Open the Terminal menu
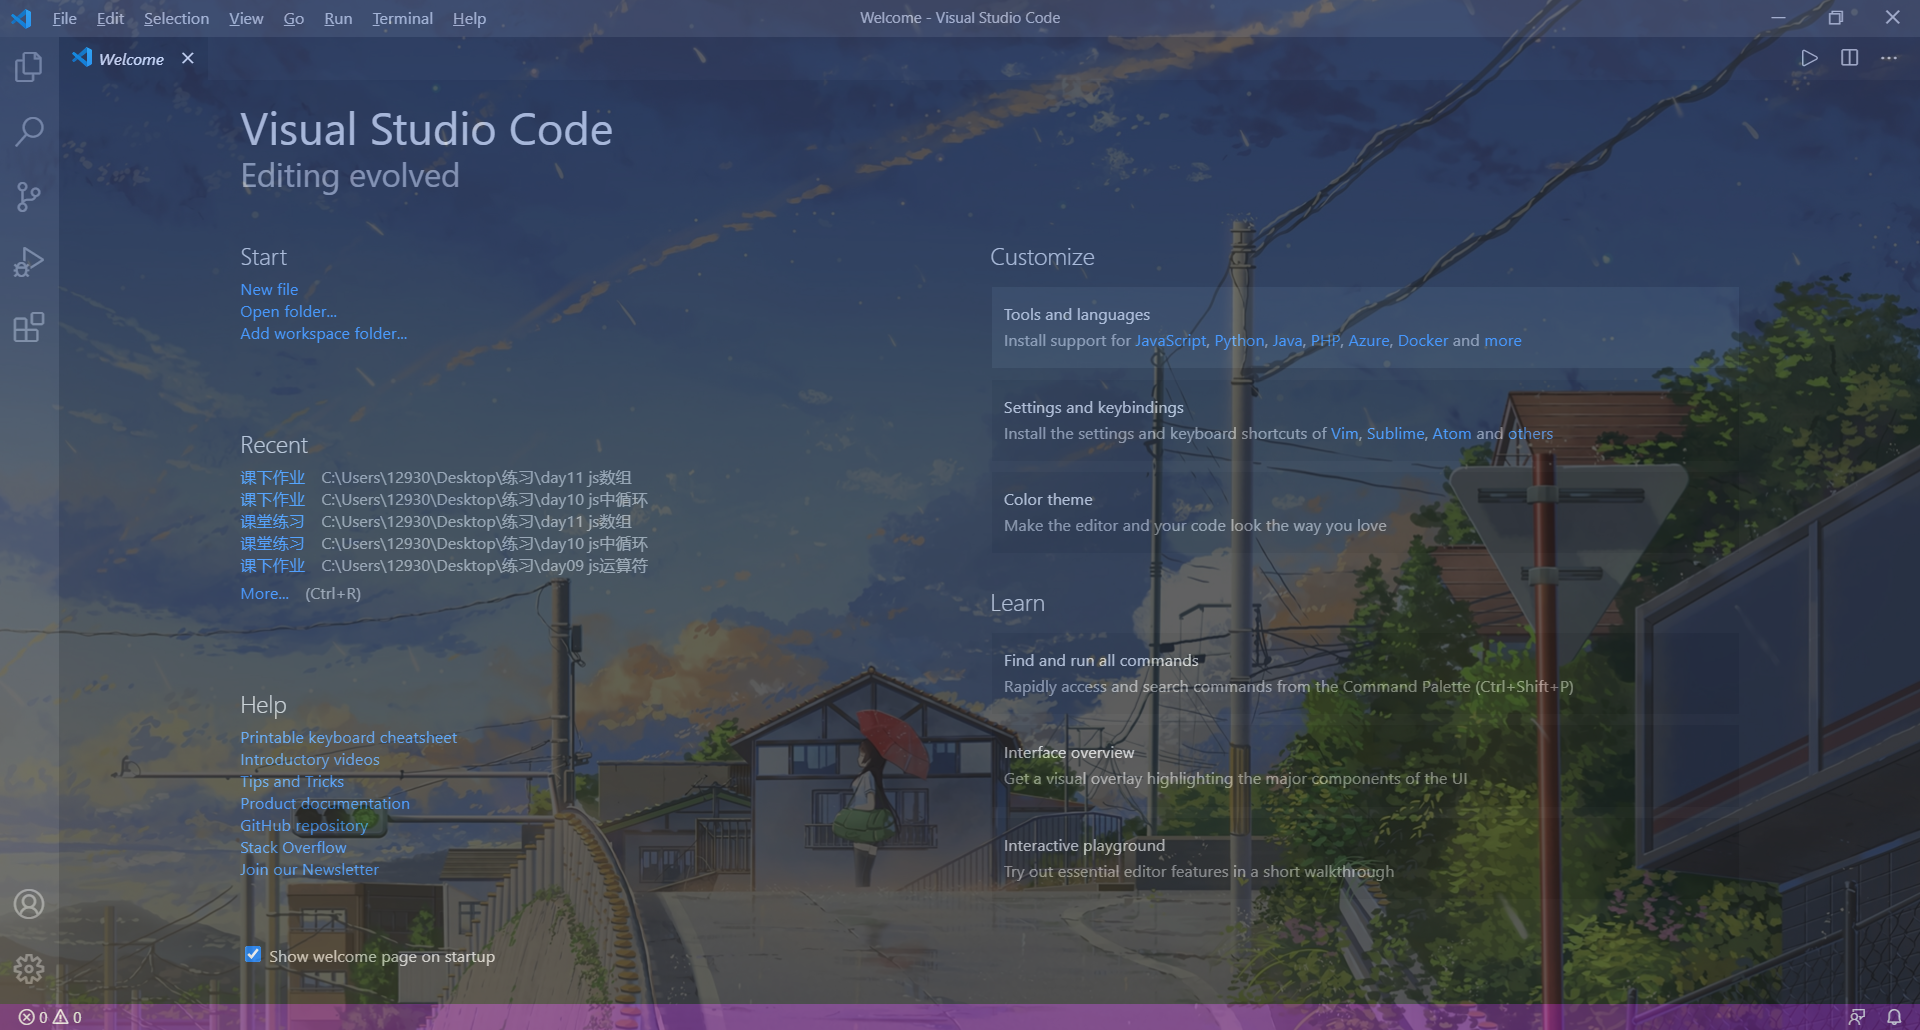The width and height of the screenshot is (1920, 1030). click(x=402, y=18)
